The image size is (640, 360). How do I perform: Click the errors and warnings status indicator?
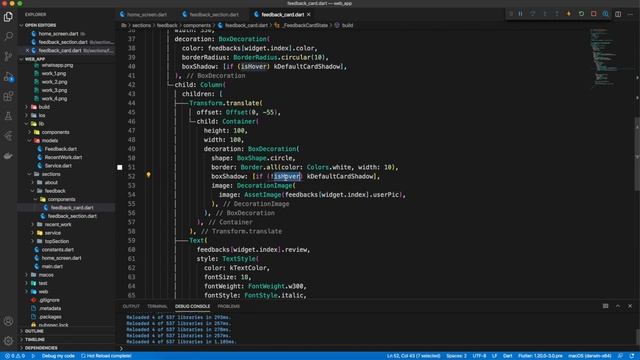(x=15, y=356)
